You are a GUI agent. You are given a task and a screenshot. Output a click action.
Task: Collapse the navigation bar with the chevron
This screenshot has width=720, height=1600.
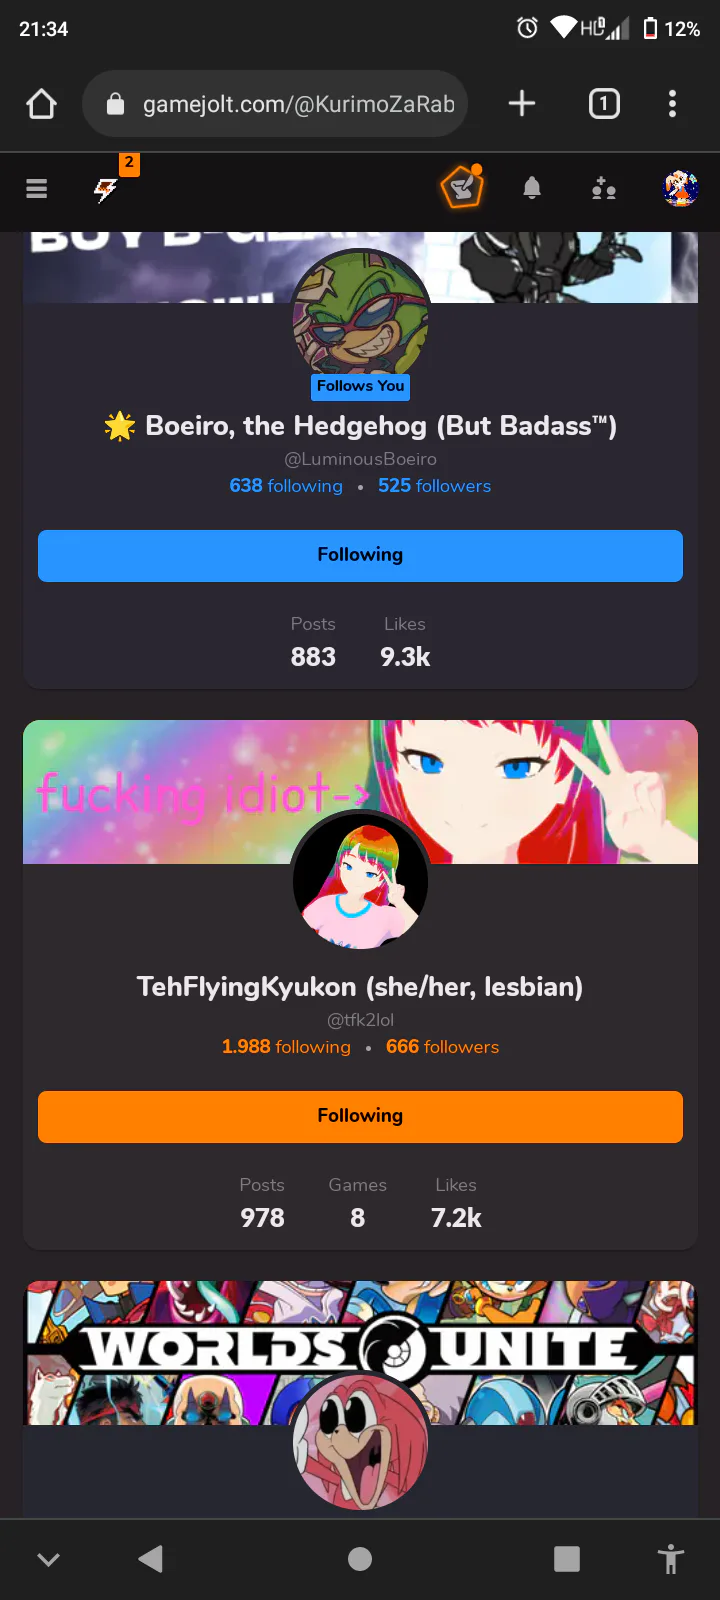tap(48, 1559)
